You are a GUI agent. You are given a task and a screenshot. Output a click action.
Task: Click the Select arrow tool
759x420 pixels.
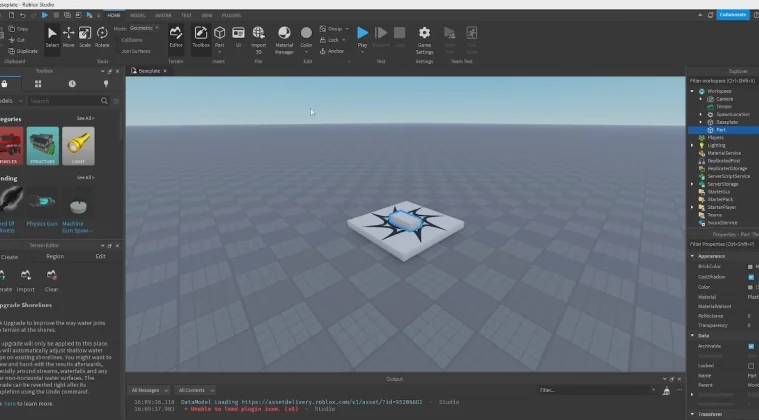coord(52,37)
